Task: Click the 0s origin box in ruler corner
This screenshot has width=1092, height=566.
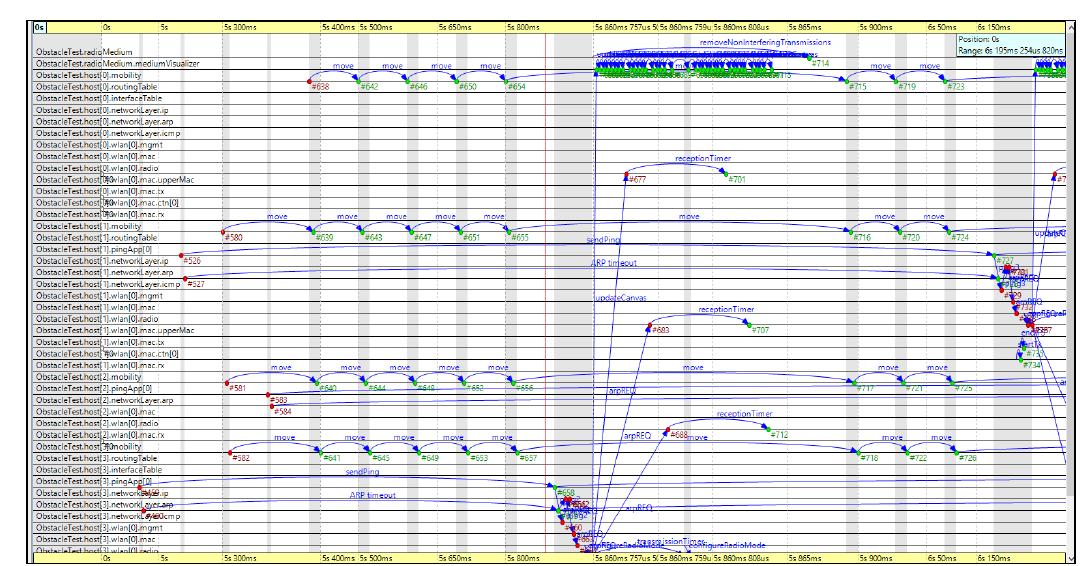Action: pos(40,28)
